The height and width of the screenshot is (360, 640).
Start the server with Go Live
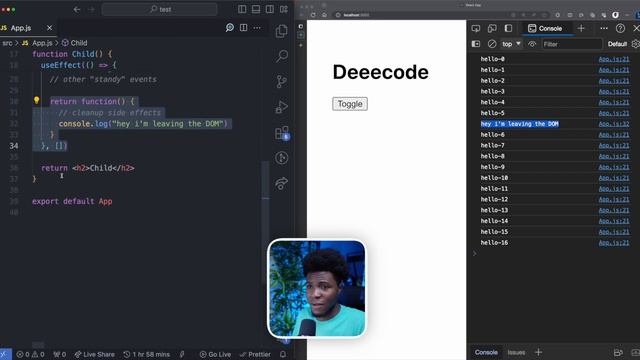pos(215,354)
